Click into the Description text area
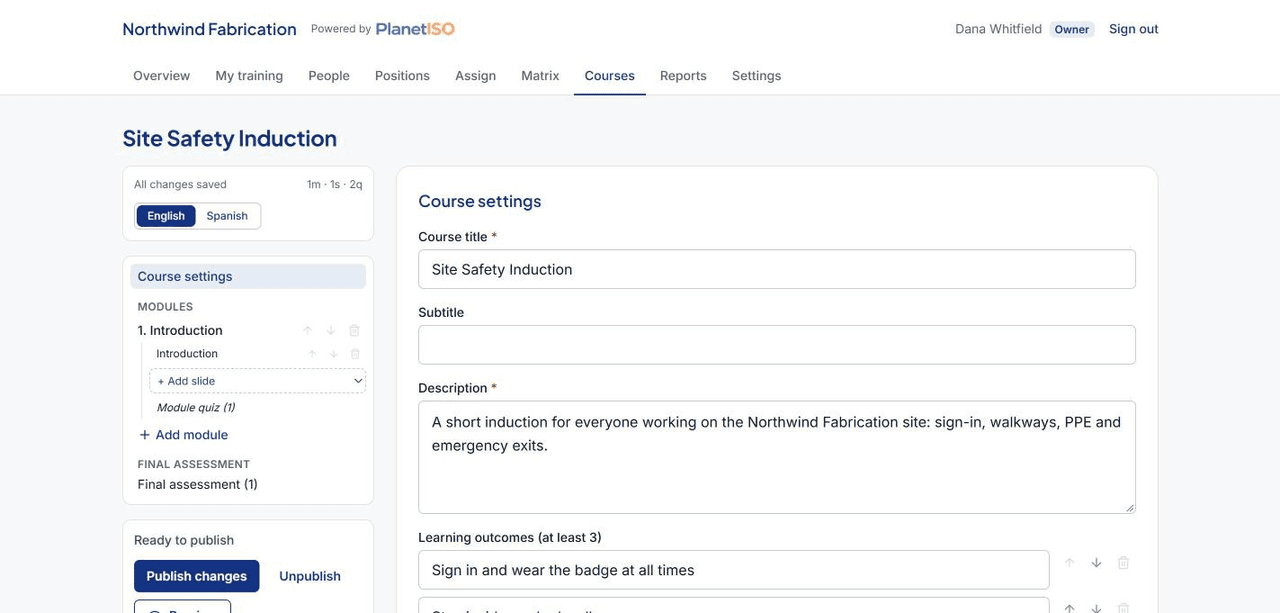Image resolution: width=1280 pixels, height=613 pixels. pos(777,457)
